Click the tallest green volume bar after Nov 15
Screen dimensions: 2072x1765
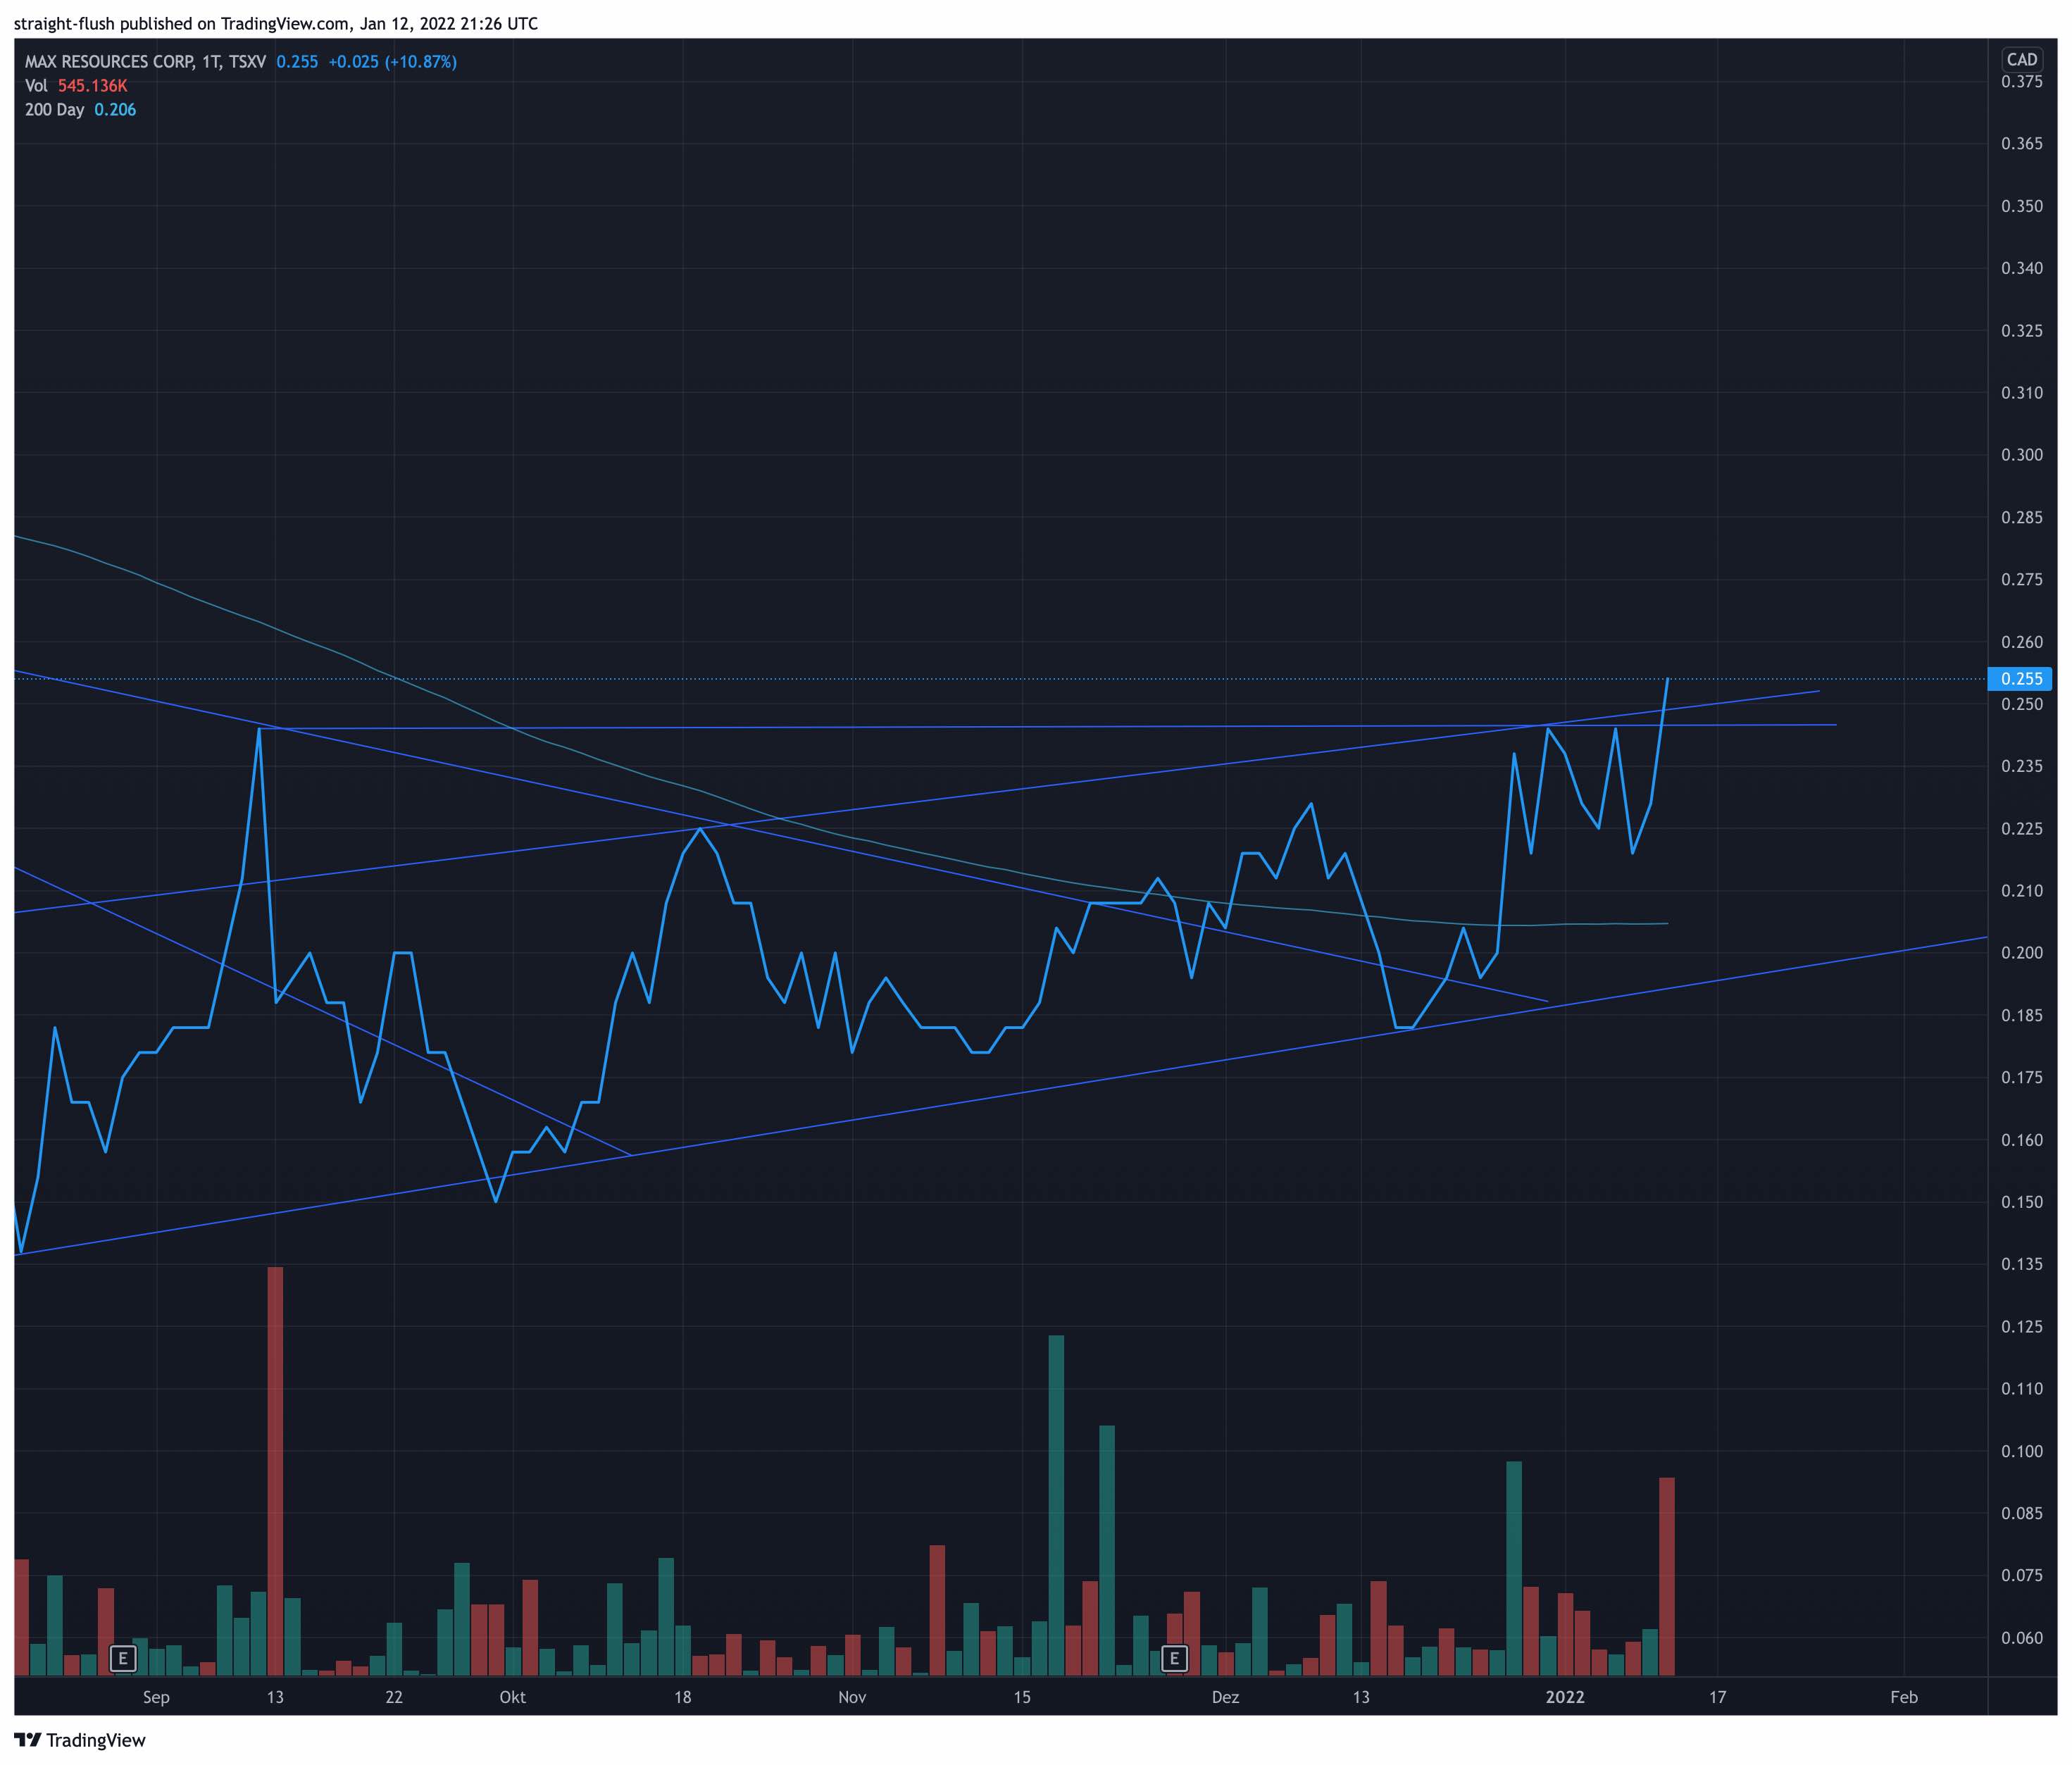coord(1056,1505)
